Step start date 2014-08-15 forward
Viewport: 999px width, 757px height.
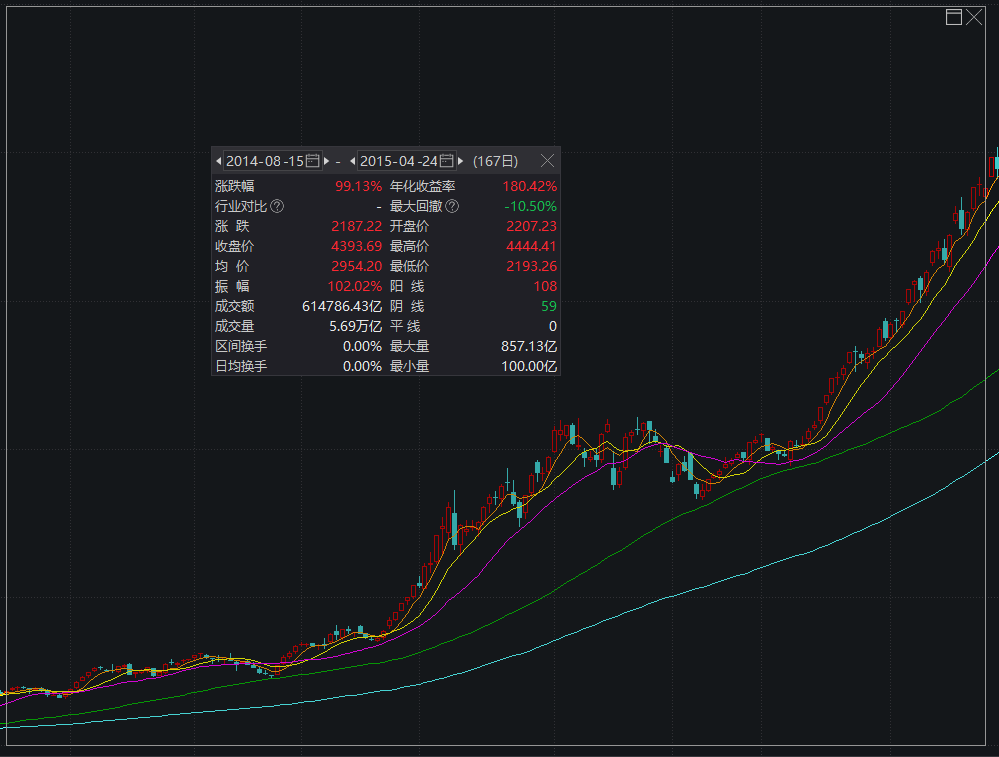327,161
